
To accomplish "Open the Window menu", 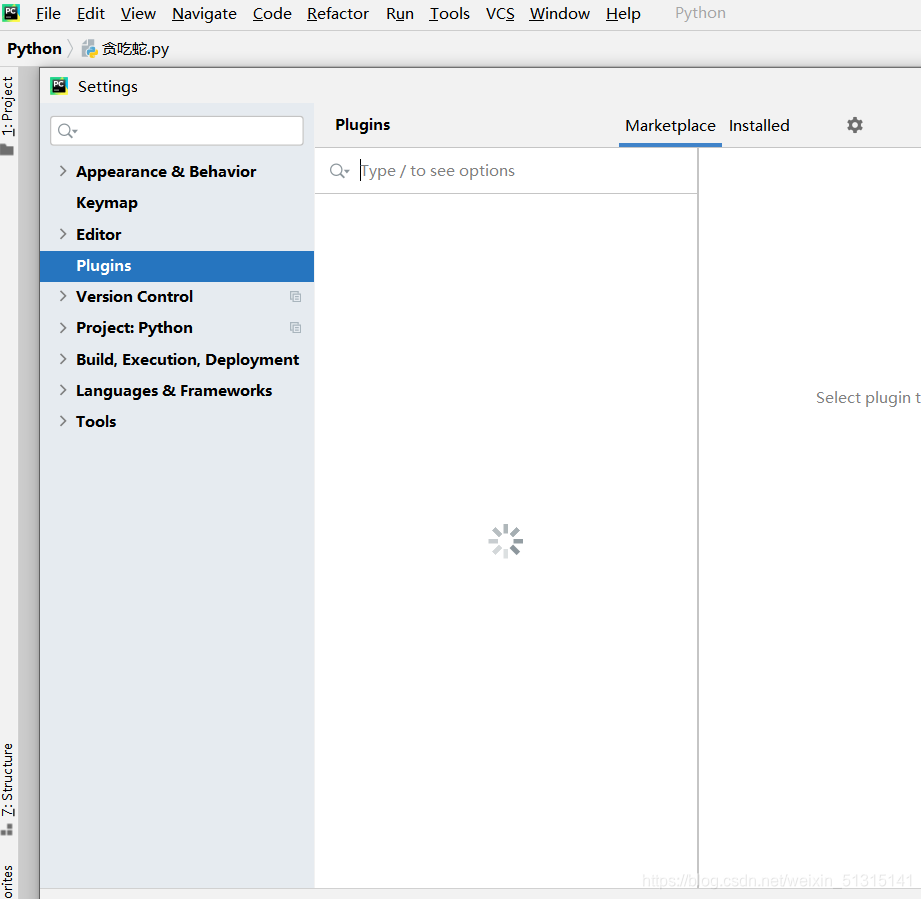I will pos(559,14).
